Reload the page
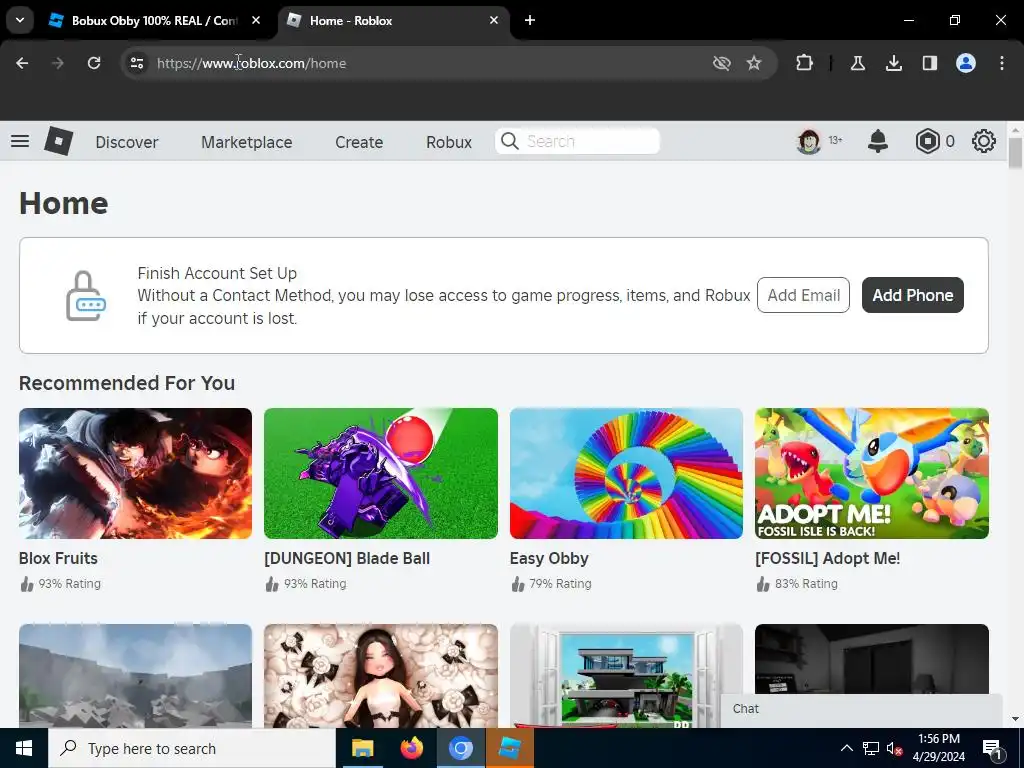The width and height of the screenshot is (1024, 768). 94,63
